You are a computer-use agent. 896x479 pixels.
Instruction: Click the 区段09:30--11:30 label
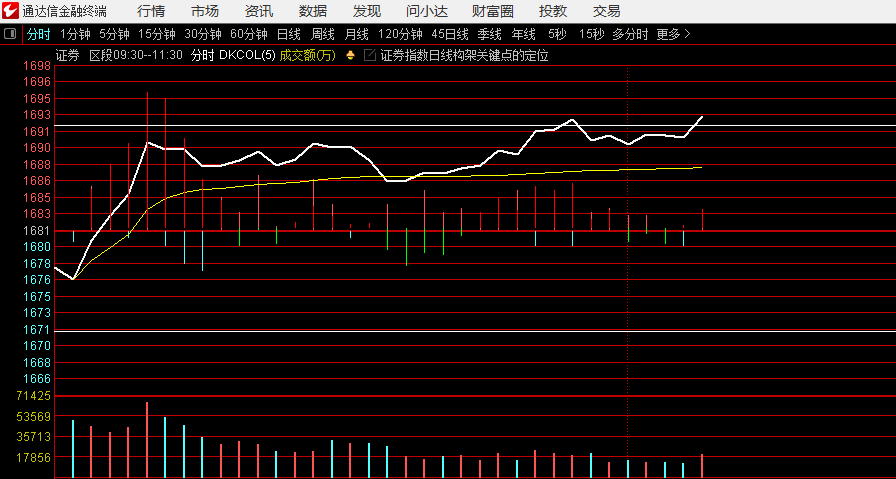pyautogui.click(x=136, y=55)
